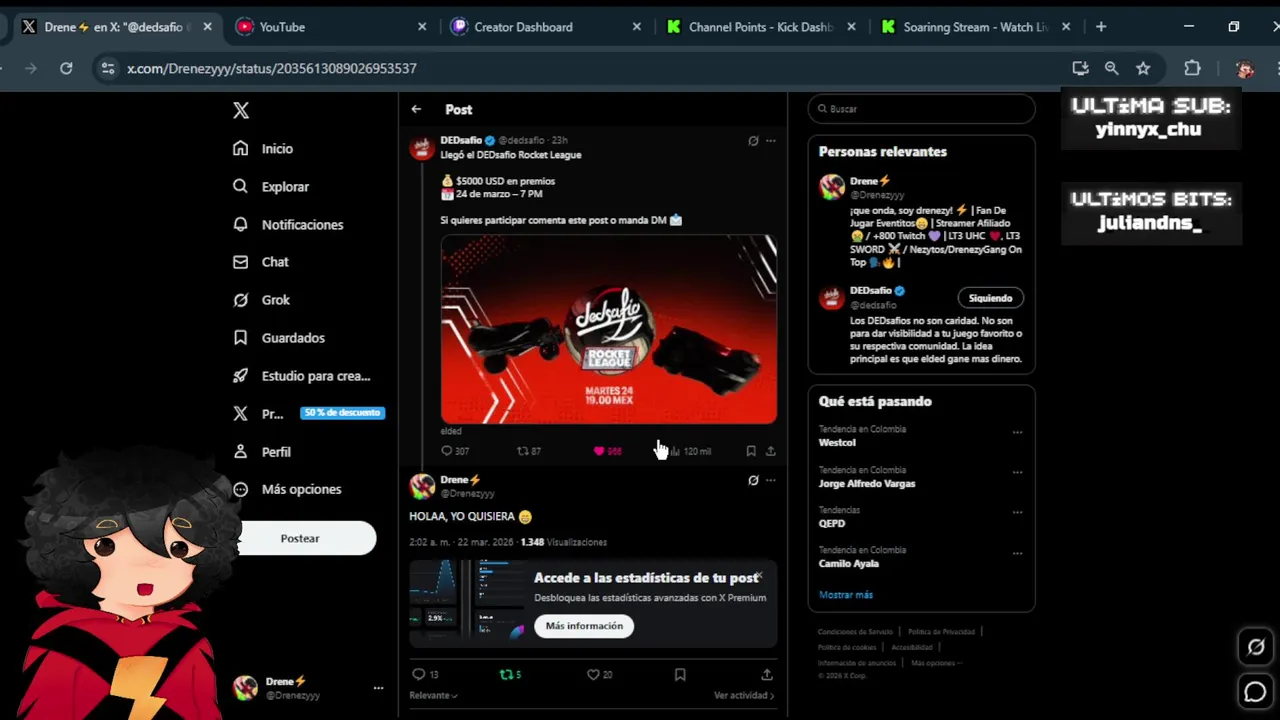The image size is (1280, 720).
Task: Click Grok icon on DEDsafio post
Action: point(753,141)
